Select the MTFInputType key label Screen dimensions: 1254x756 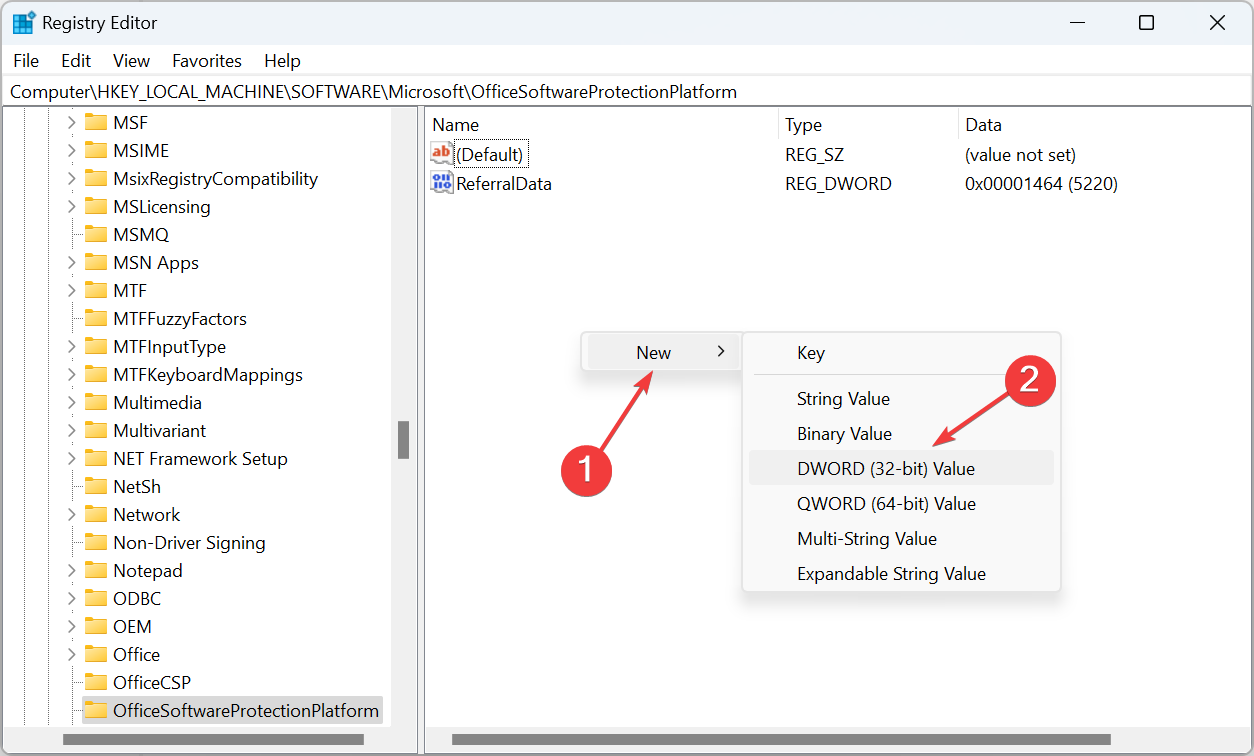[169, 347]
